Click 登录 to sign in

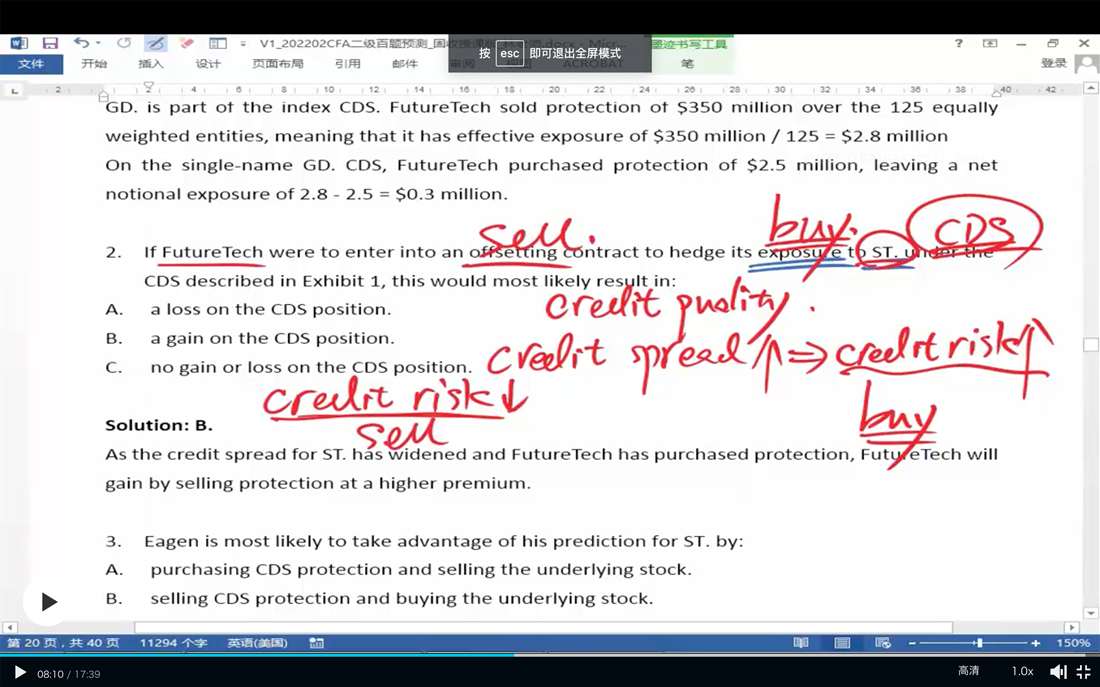click(x=1053, y=63)
